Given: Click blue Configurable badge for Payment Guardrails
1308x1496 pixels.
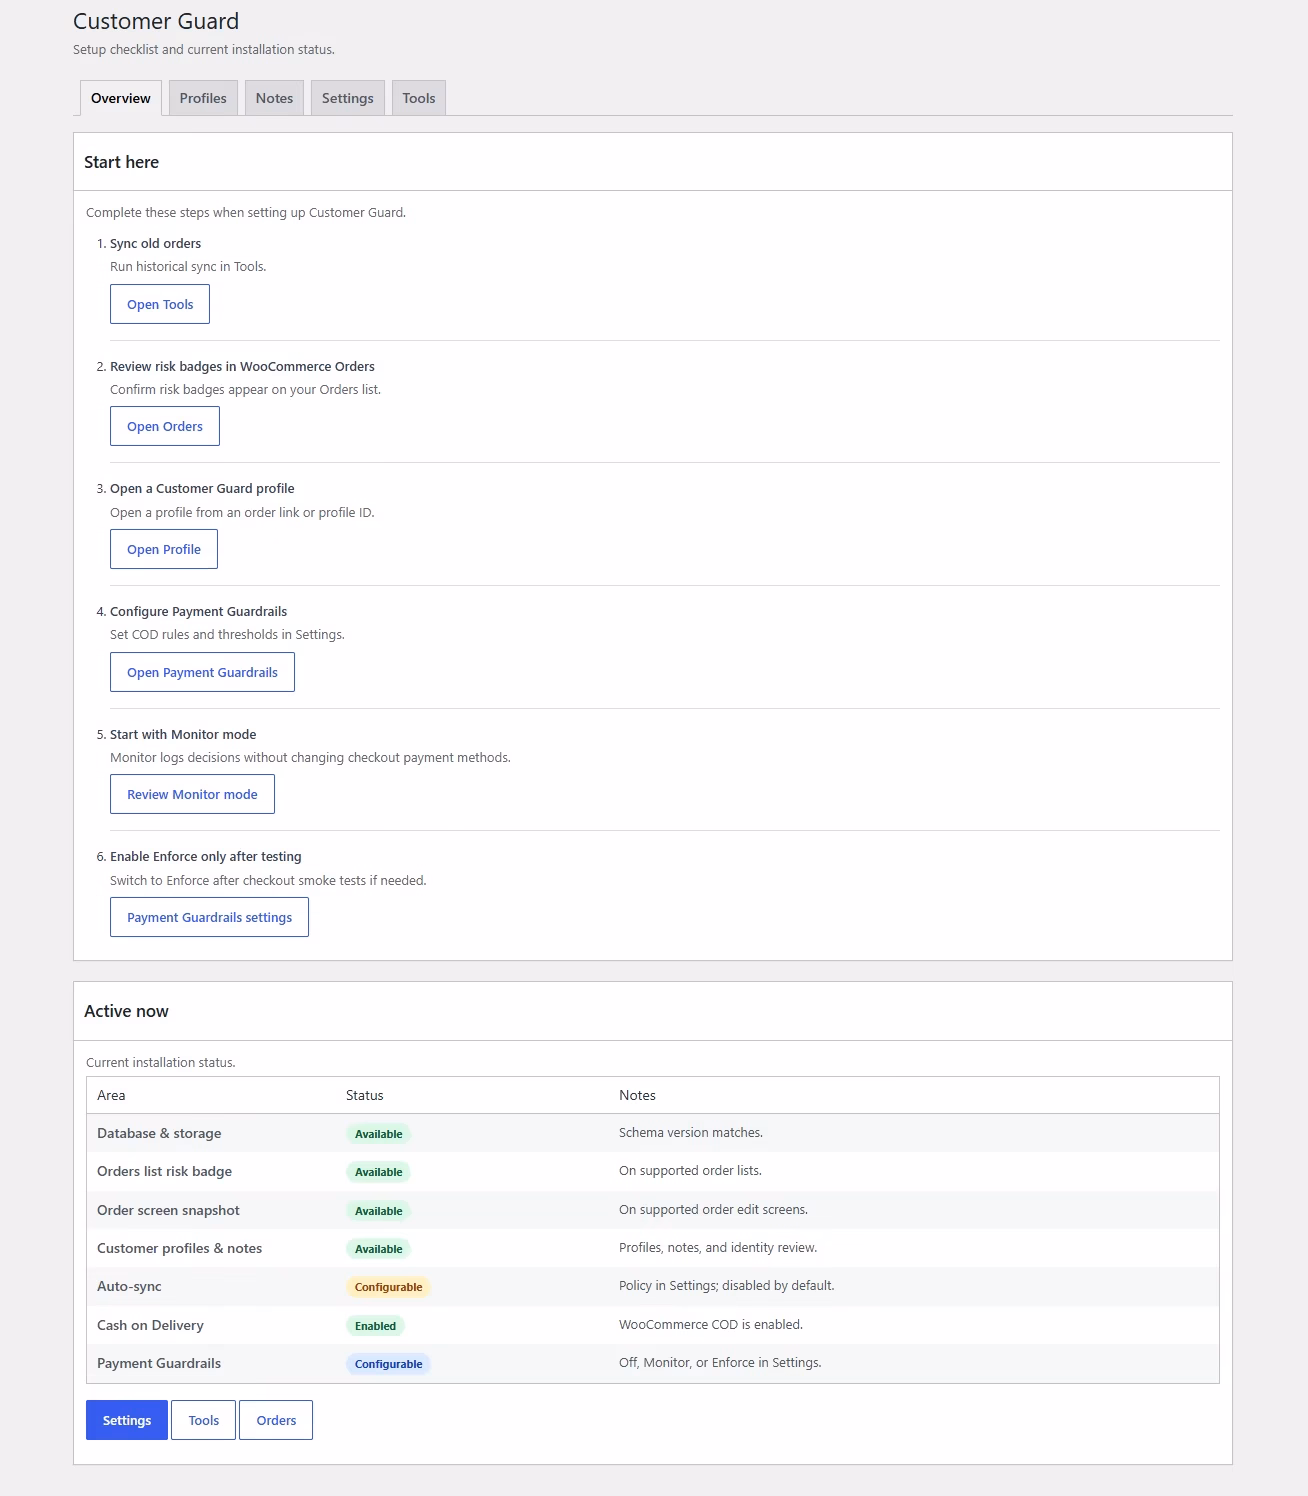Looking at the screenshot, I should [388, 1364].
